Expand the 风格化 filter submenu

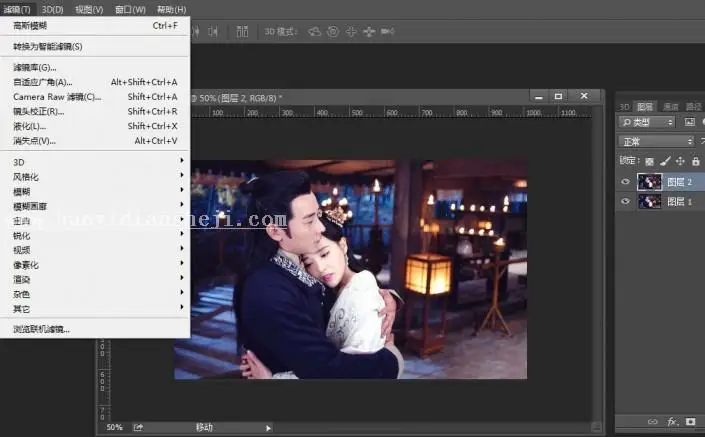point(95,177)
